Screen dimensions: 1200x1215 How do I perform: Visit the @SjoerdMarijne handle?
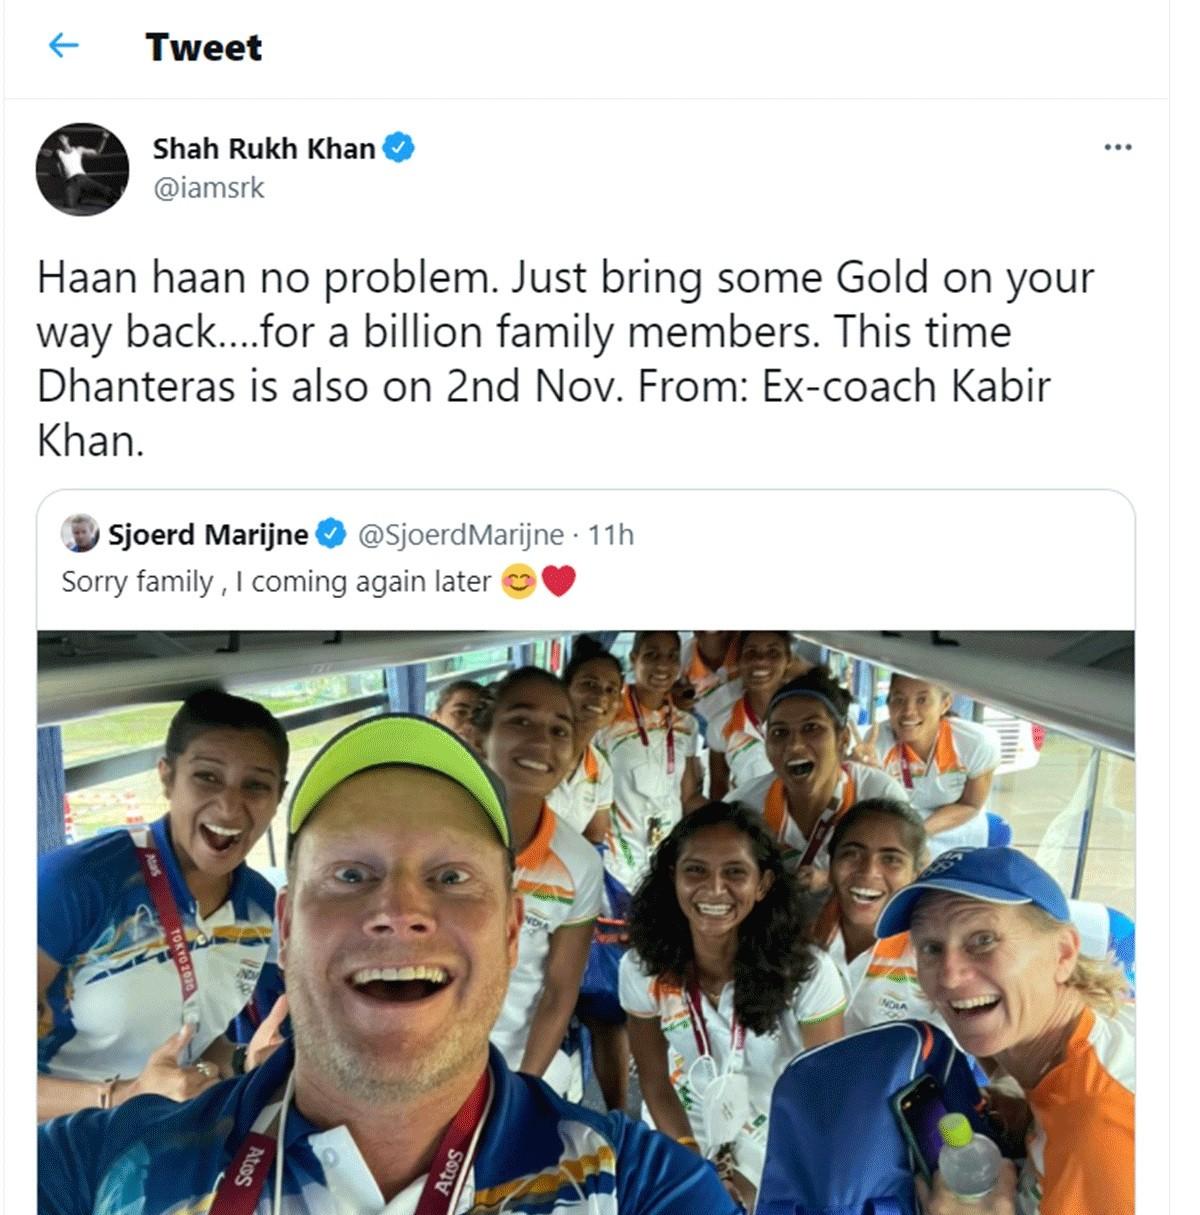461,534
